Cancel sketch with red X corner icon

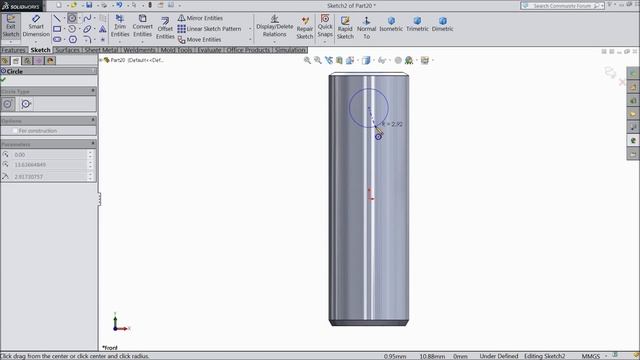622,82
